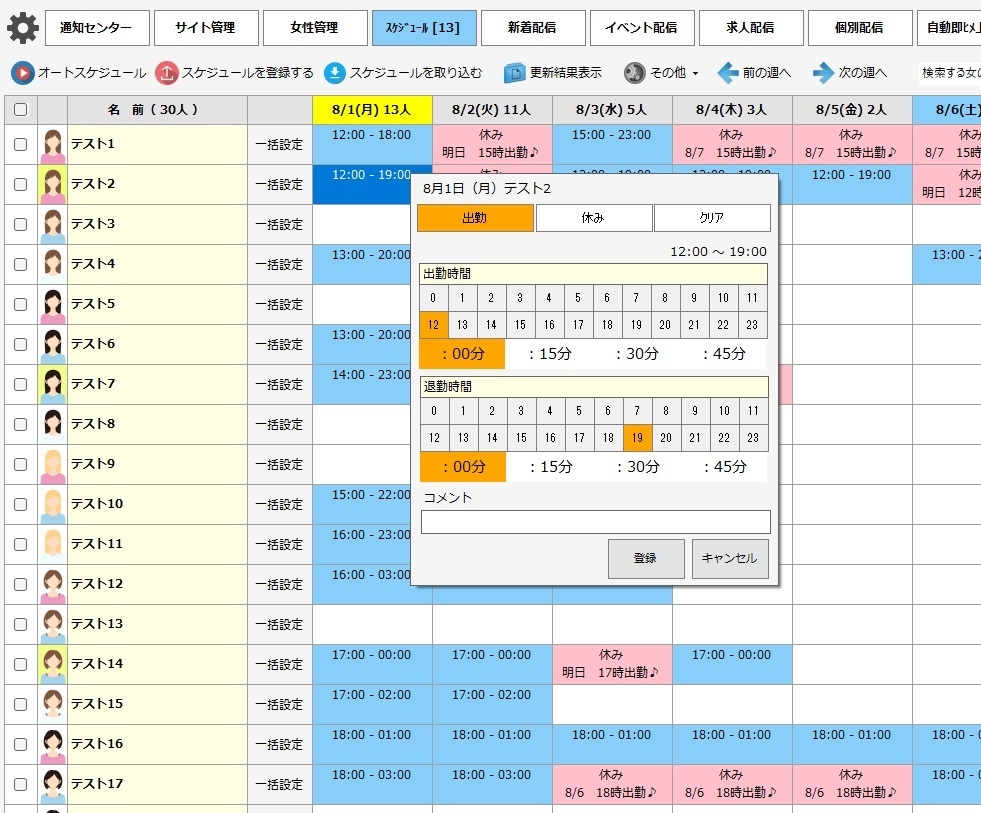Expand the その他 dropdown menu
The image size is (981, 813).
pos(661,73)
